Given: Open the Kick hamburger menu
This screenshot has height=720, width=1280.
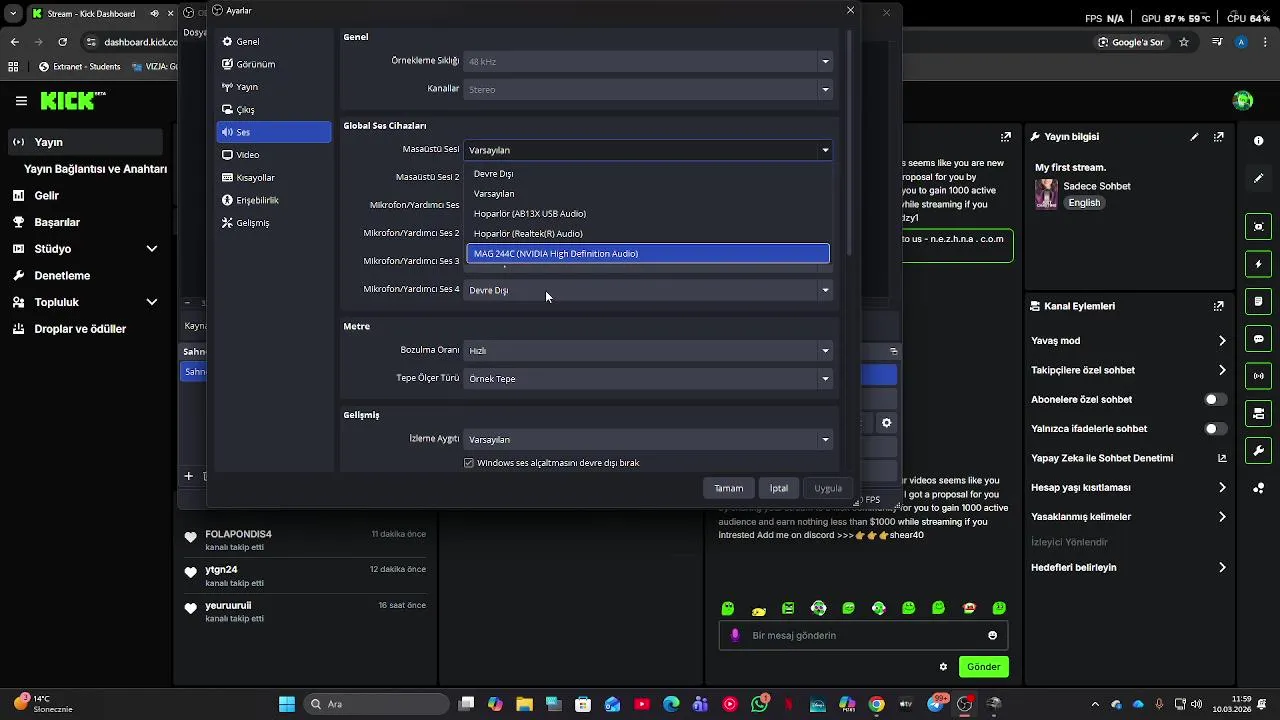Looking at the screenshot, I should [21, 101].
